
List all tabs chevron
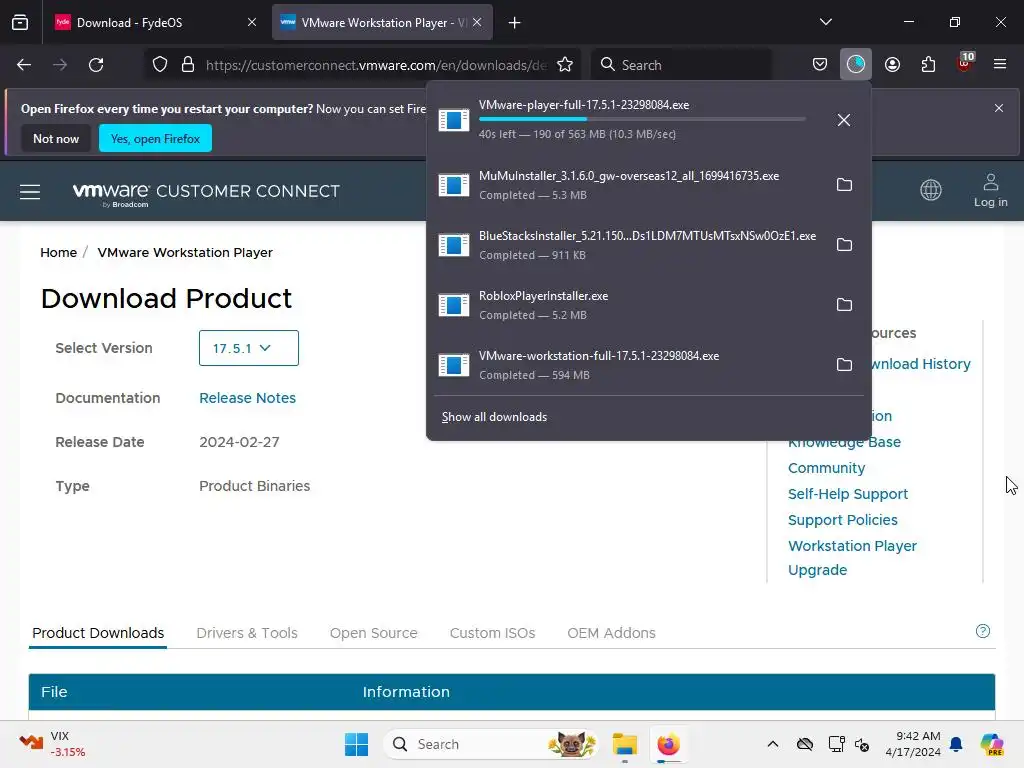[x=825, y=22]
